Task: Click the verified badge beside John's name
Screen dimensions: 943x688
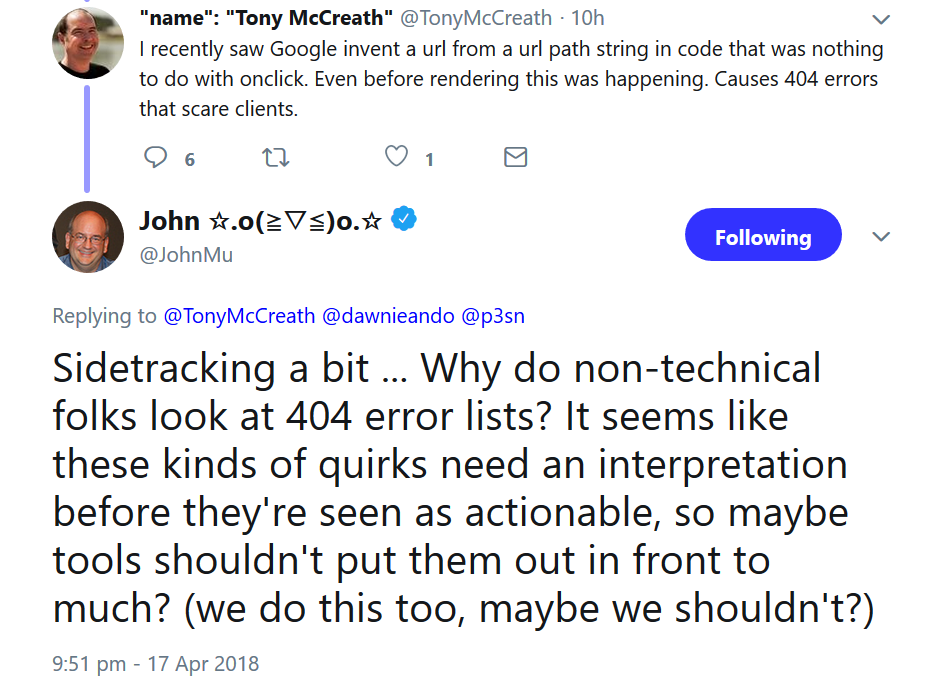Action: (x=403, y=221)
